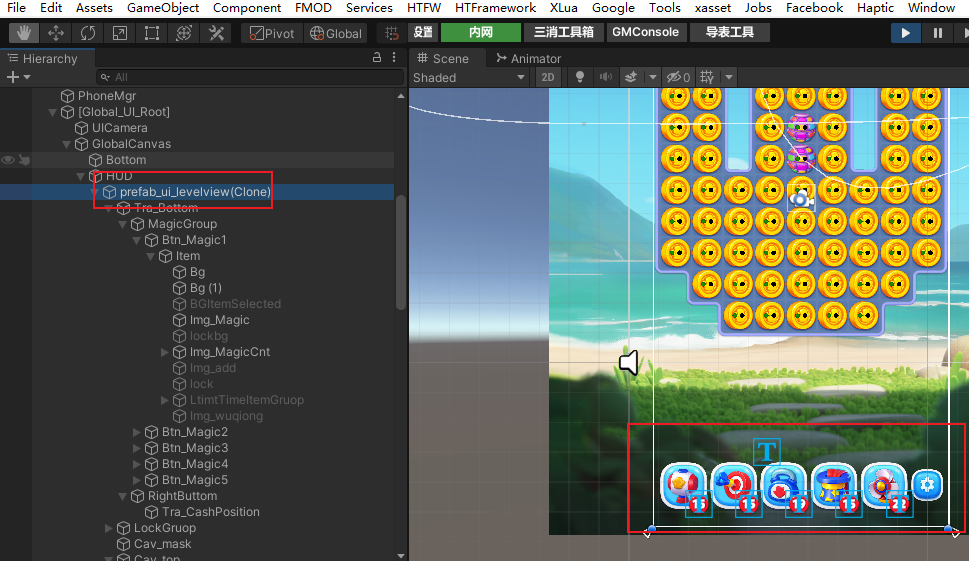969x561 pixels.
Task: Toggle scene effects icon
Action: point(631,77)
